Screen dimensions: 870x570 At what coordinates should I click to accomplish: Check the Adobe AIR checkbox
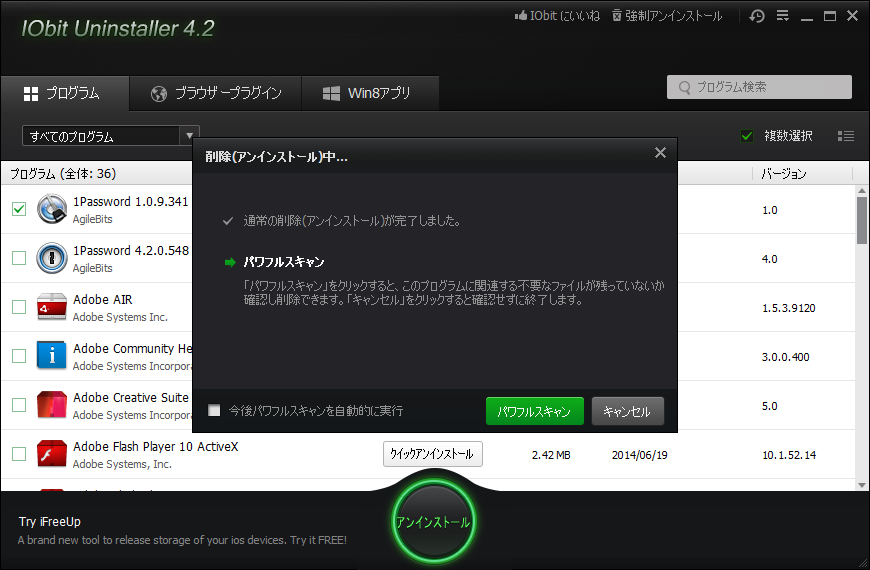[x=19, y=307]
